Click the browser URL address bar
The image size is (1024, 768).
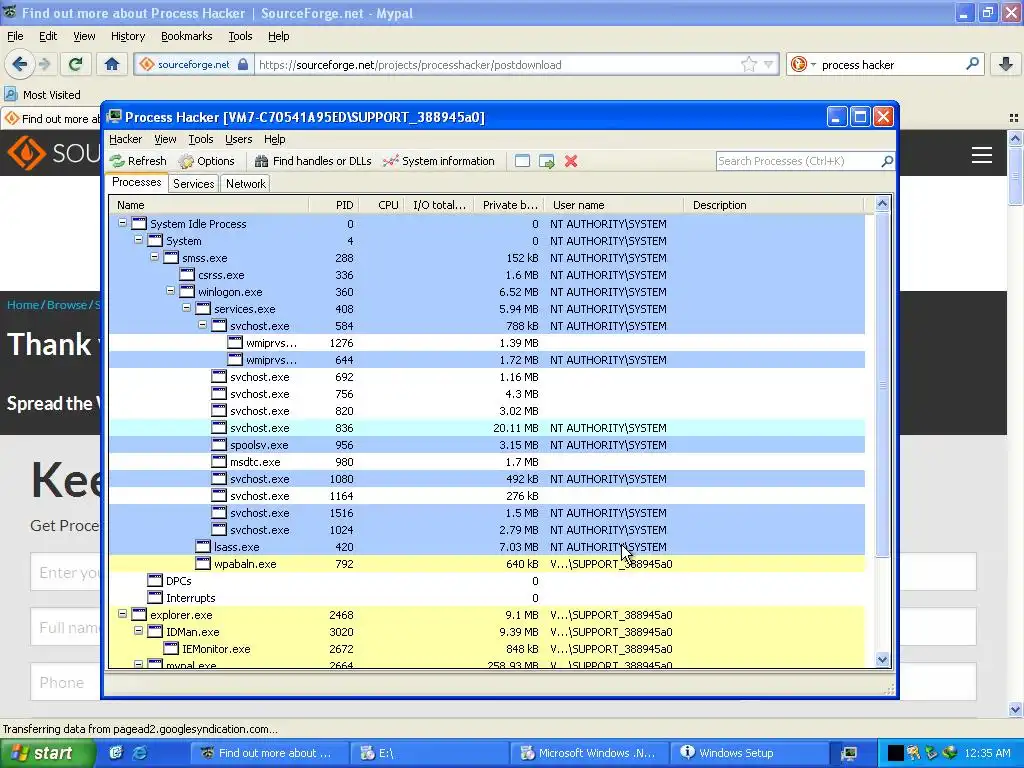tap(496, 64)
